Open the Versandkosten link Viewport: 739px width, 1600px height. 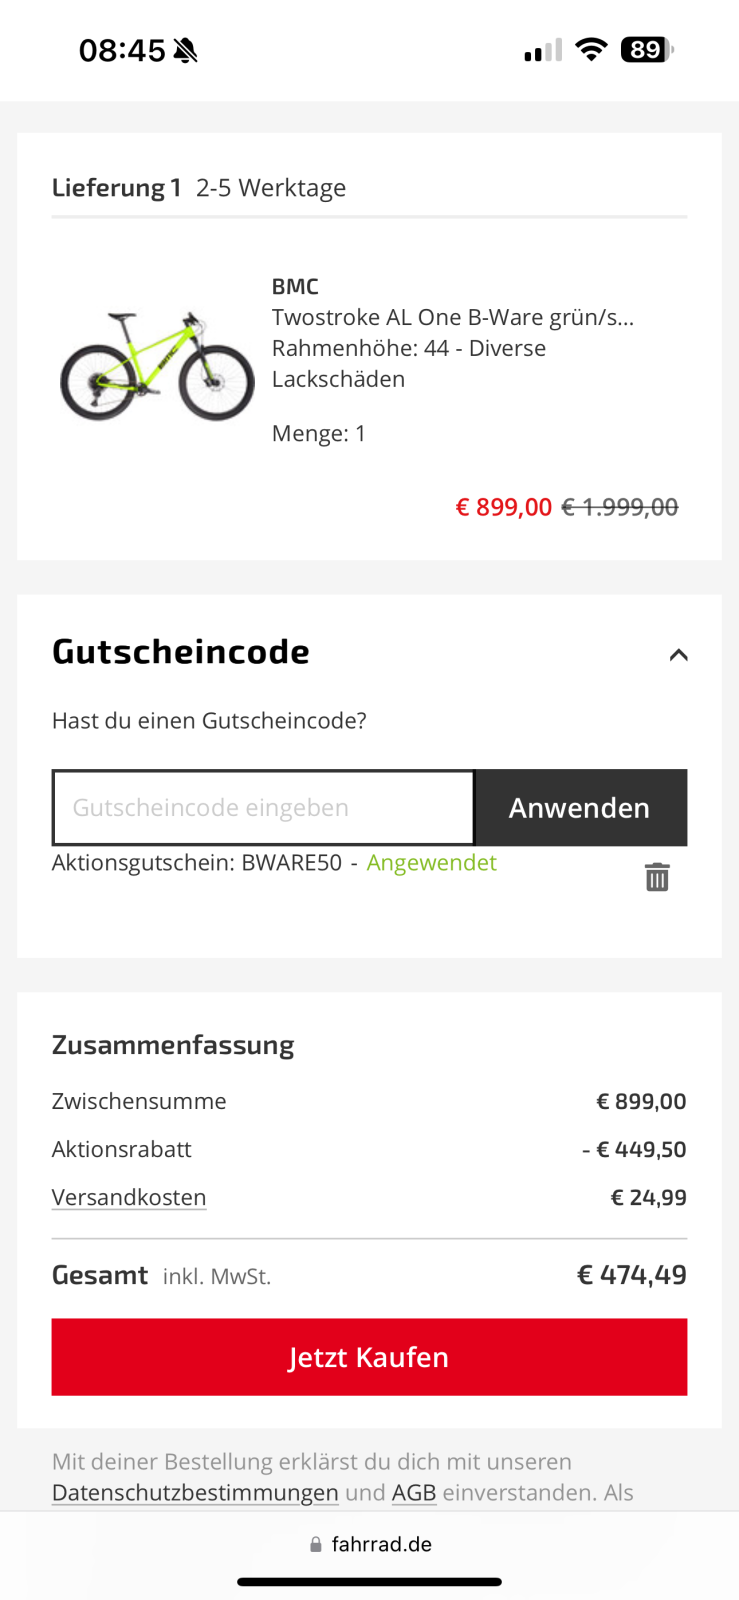[129, 1197]
